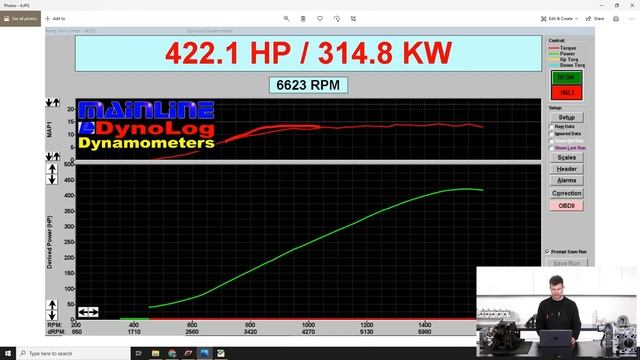Toggle the Ignored Data checkbox

pos(551,133)
